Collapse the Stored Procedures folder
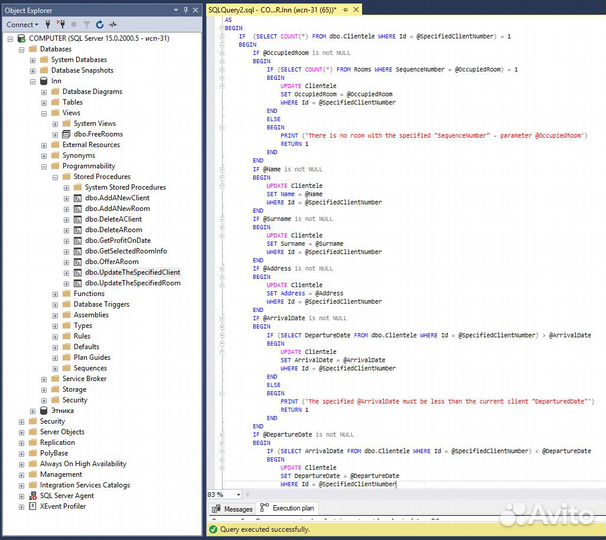 tap(55, 177)
